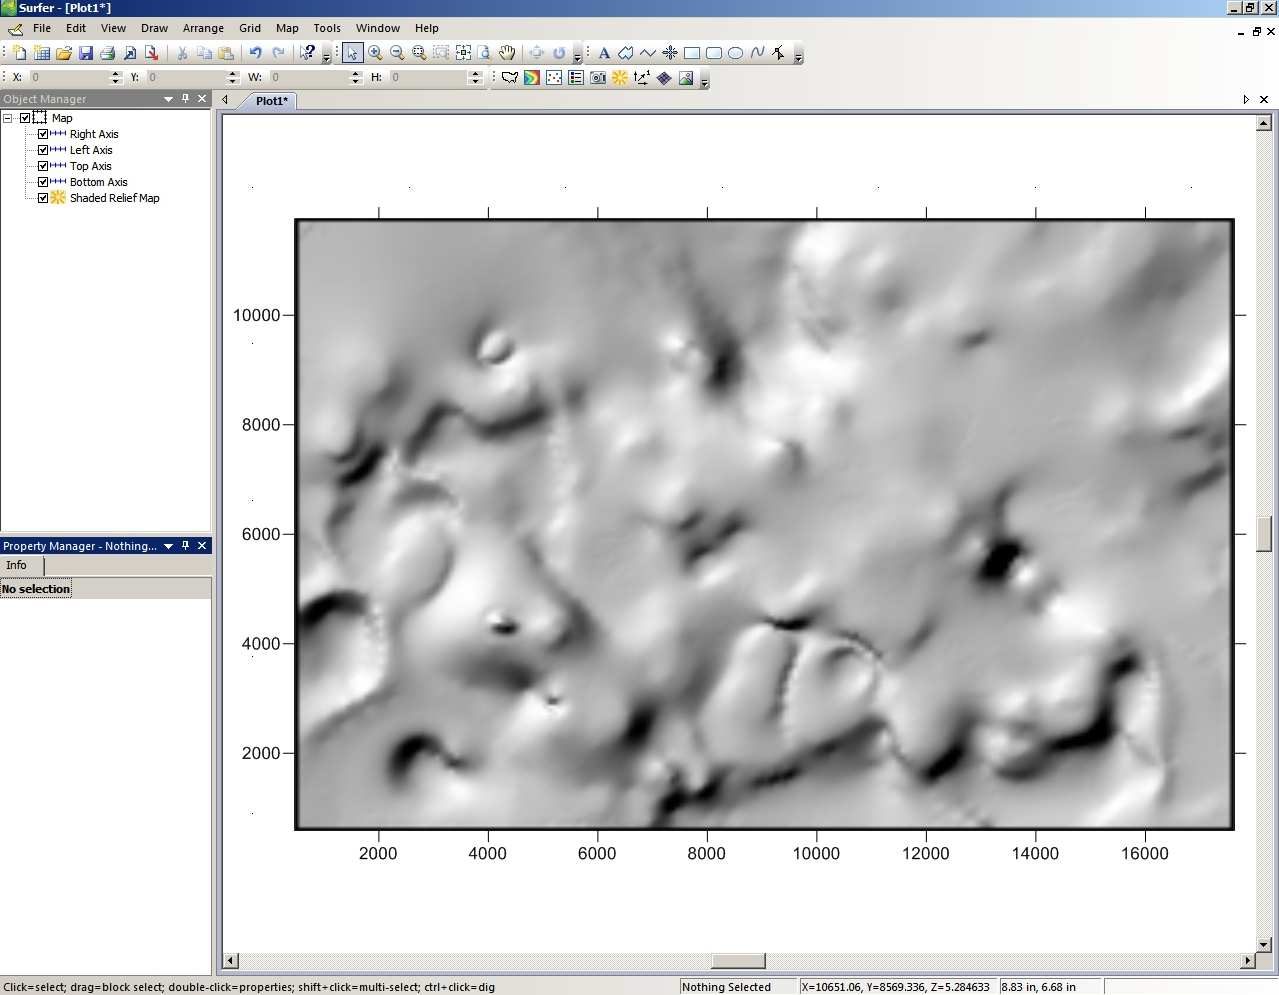The height and width of the screenshot is (995, 1279).
Task: Create a new plot document
Action: pyautogui.click(x=20, y=53)
